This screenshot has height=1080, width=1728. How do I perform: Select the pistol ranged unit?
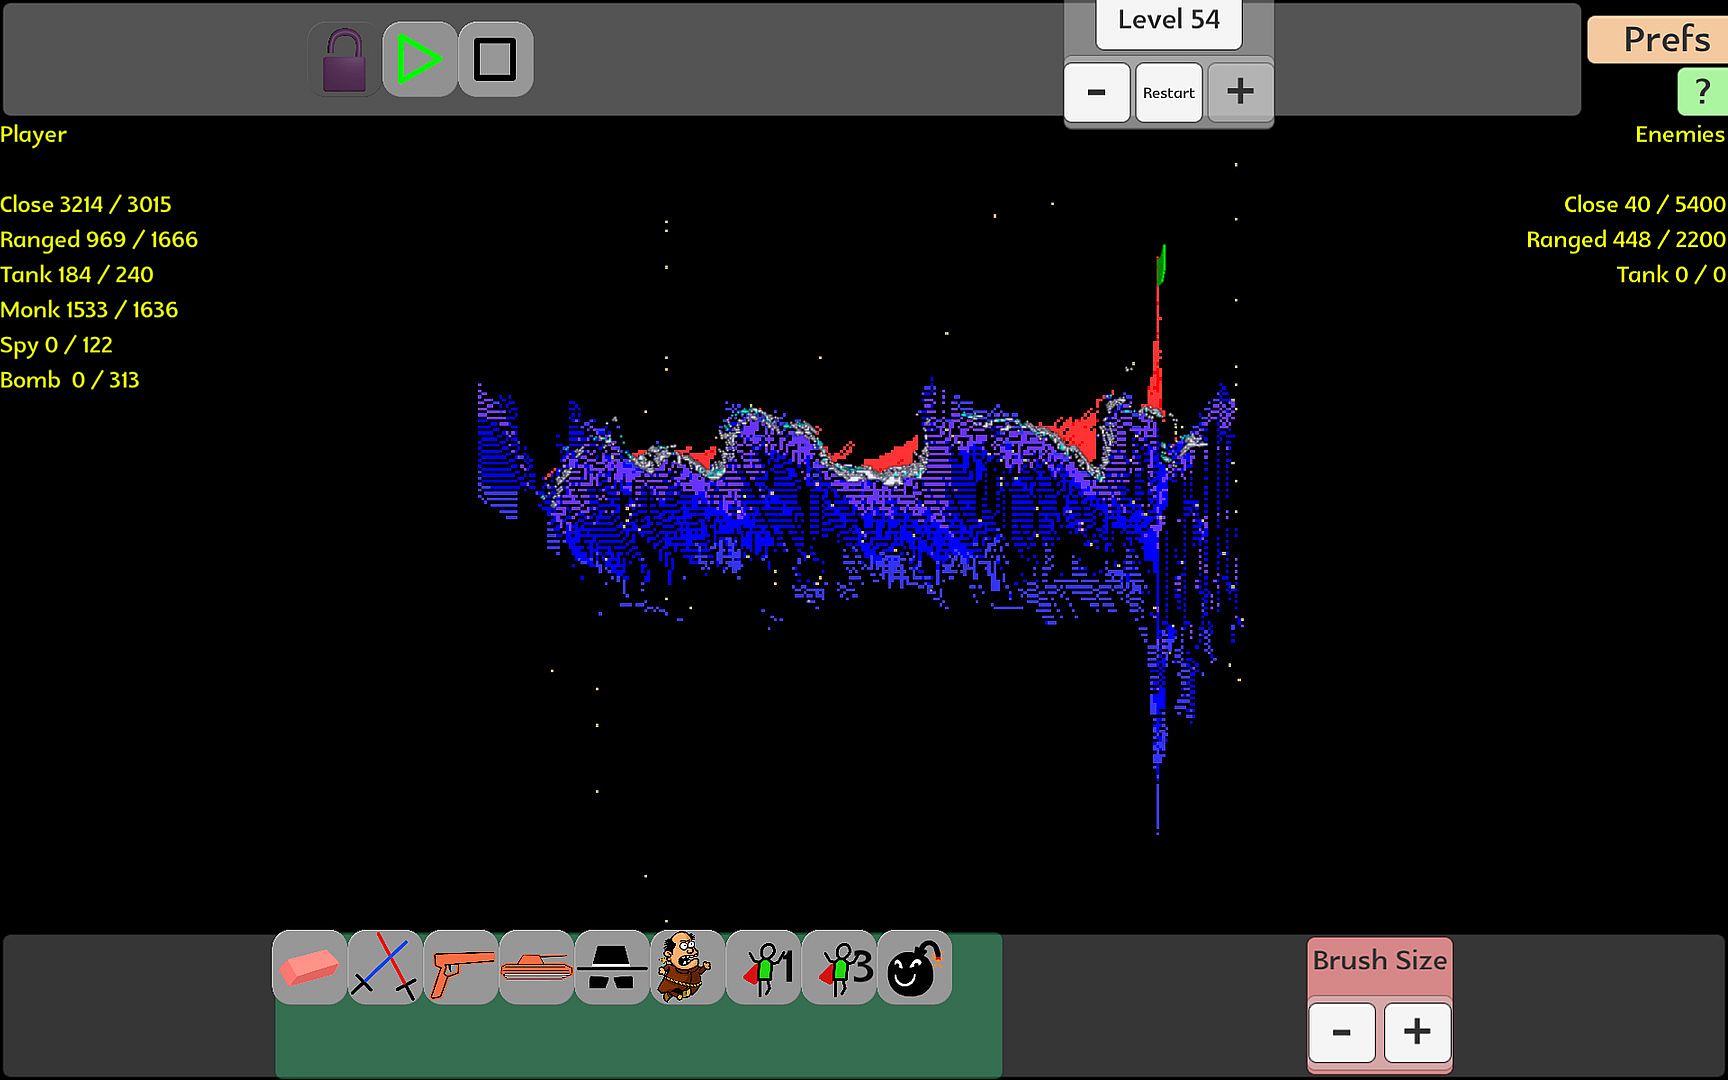(461, 967)
